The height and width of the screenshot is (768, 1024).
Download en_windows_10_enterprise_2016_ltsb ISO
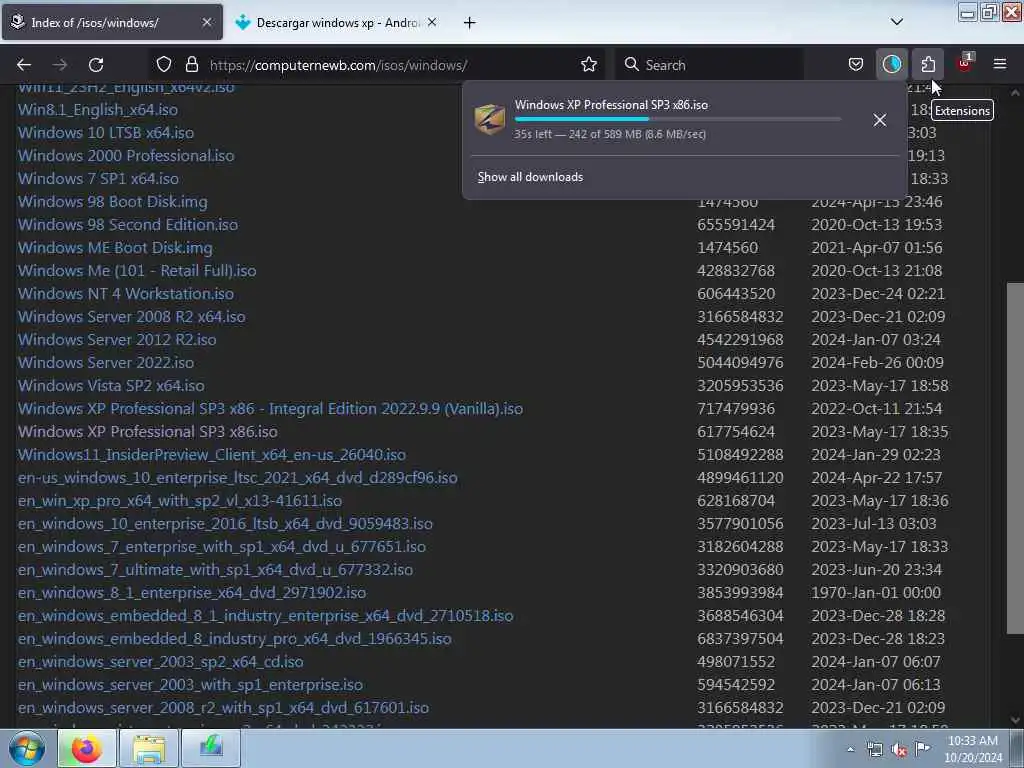(x=225, y=524)
